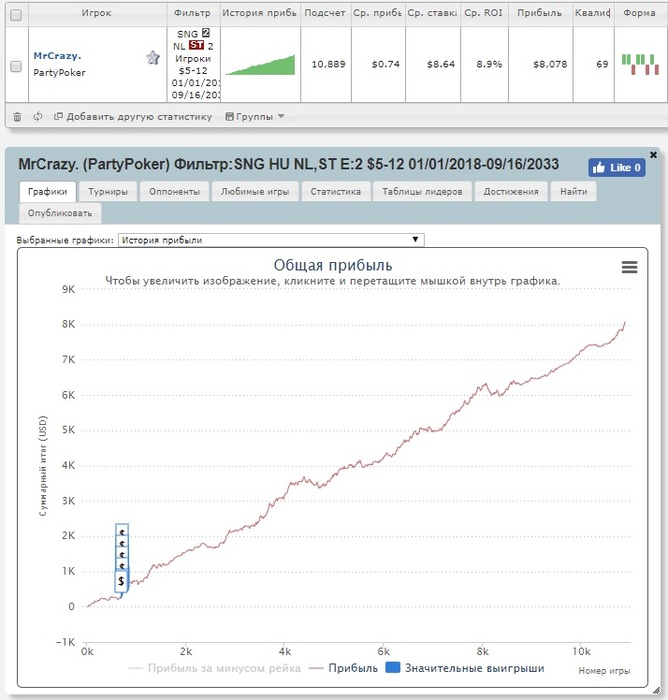This screenshot has height=700, width=668.
Task: Click Добавить другую статистику link
Action: tap(133, 117)
